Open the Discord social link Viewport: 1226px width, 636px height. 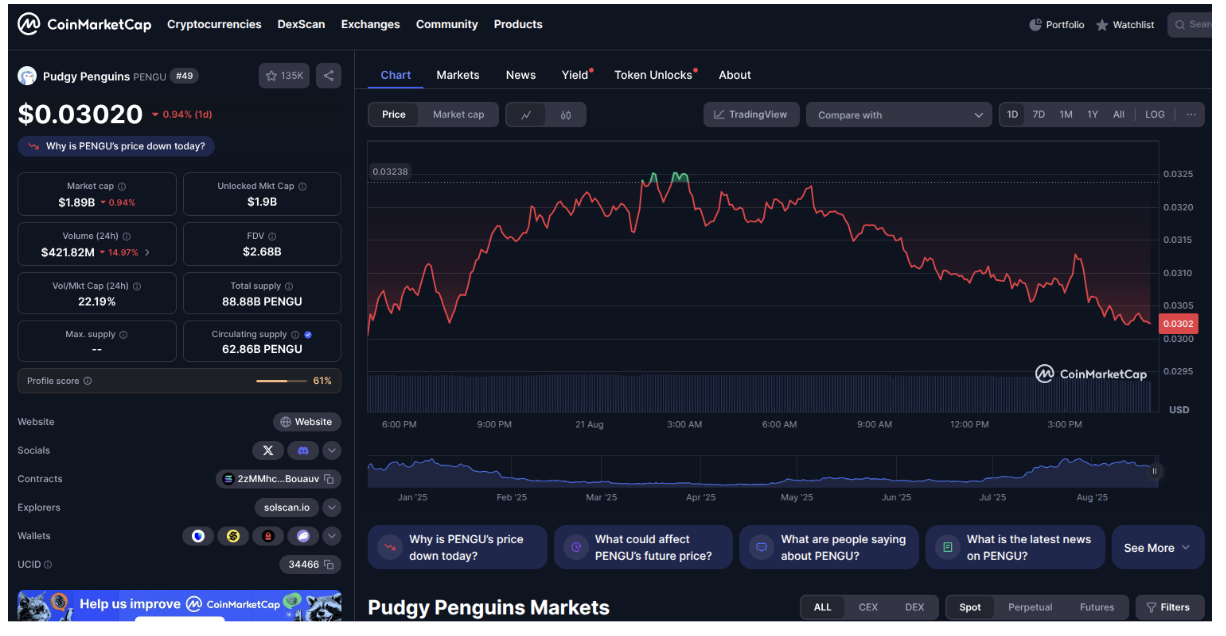coord(302,451)
